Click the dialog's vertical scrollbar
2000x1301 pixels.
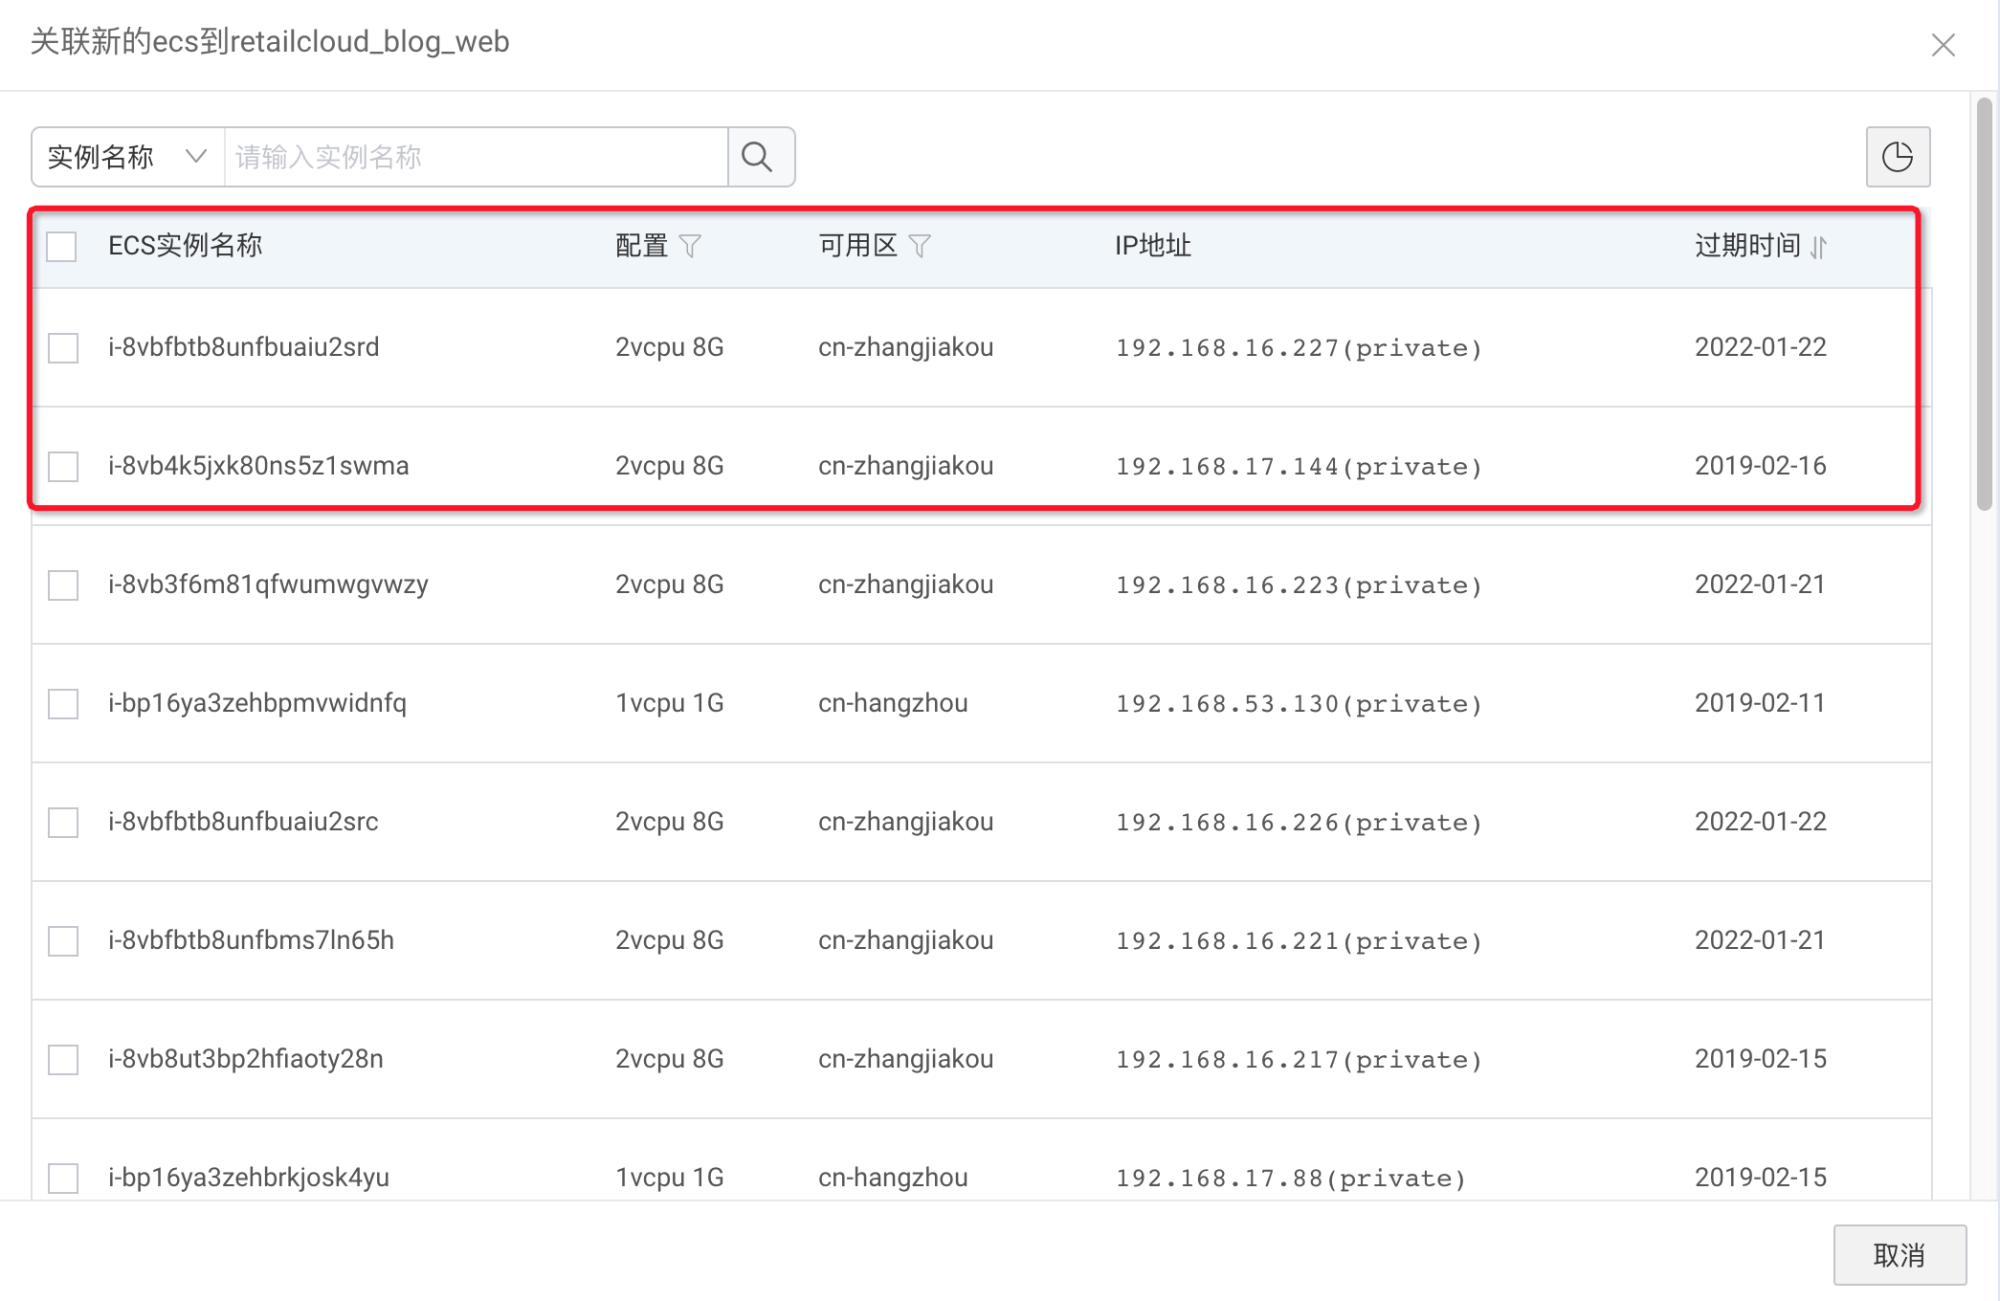[x=1985, y=305]
